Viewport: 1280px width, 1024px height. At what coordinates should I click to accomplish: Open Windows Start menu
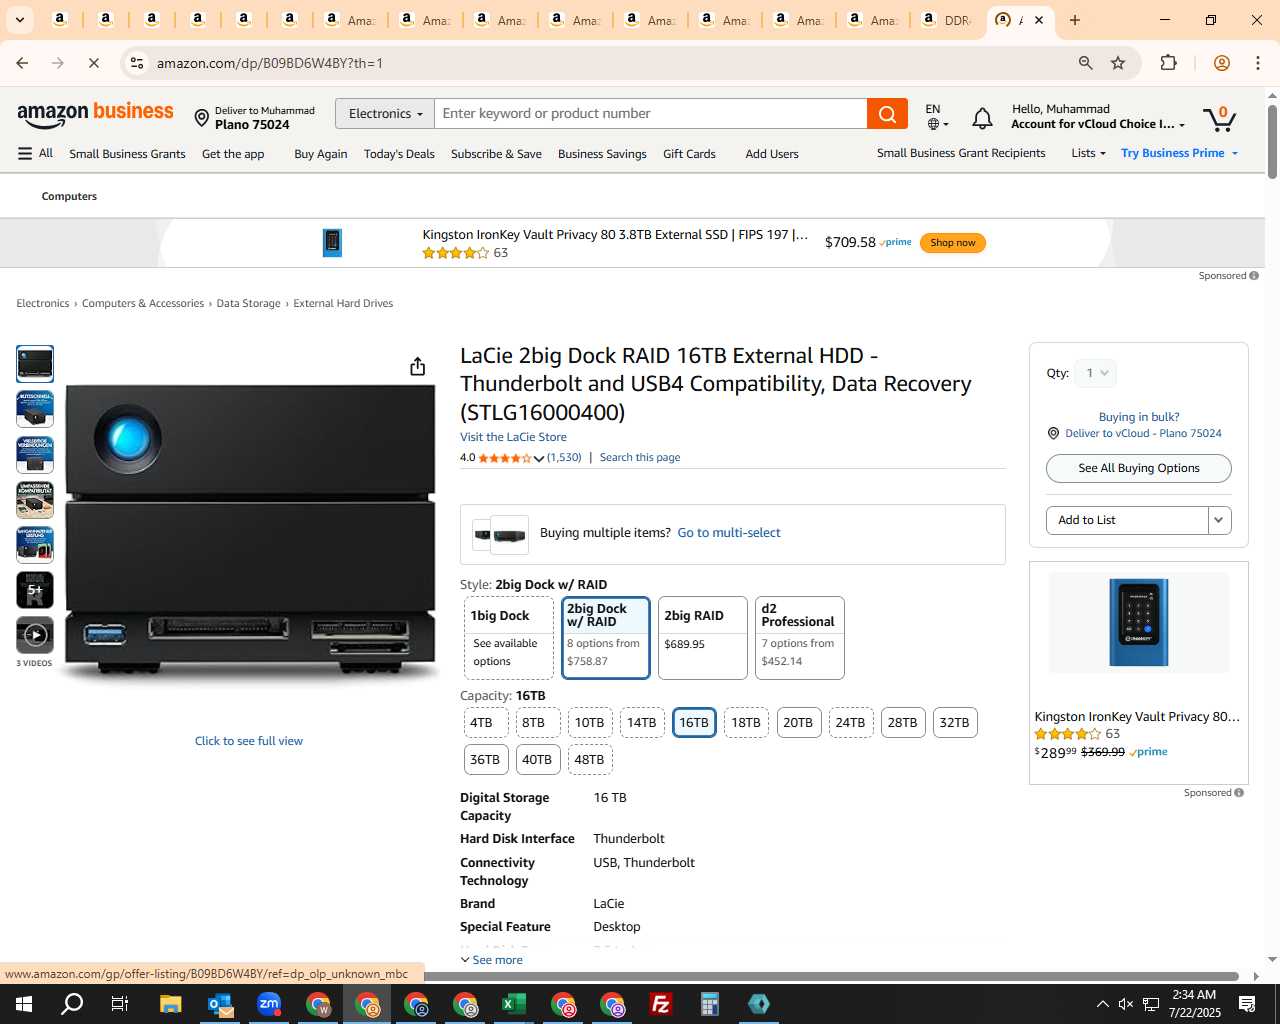(24, 1004)
